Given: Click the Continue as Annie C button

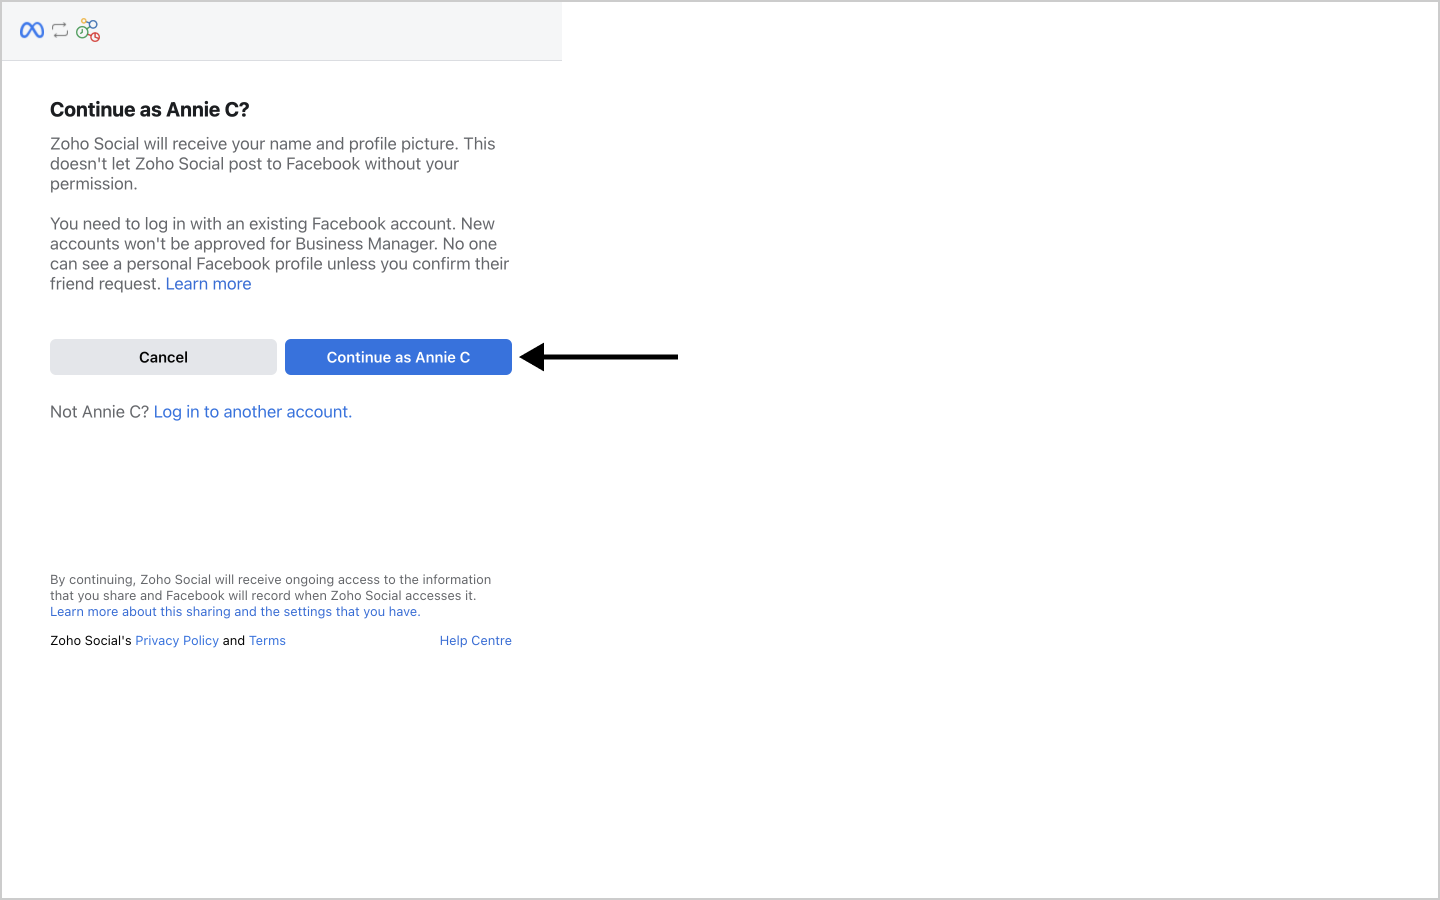Looking at the screenshot, I should [x=398, y=357].
